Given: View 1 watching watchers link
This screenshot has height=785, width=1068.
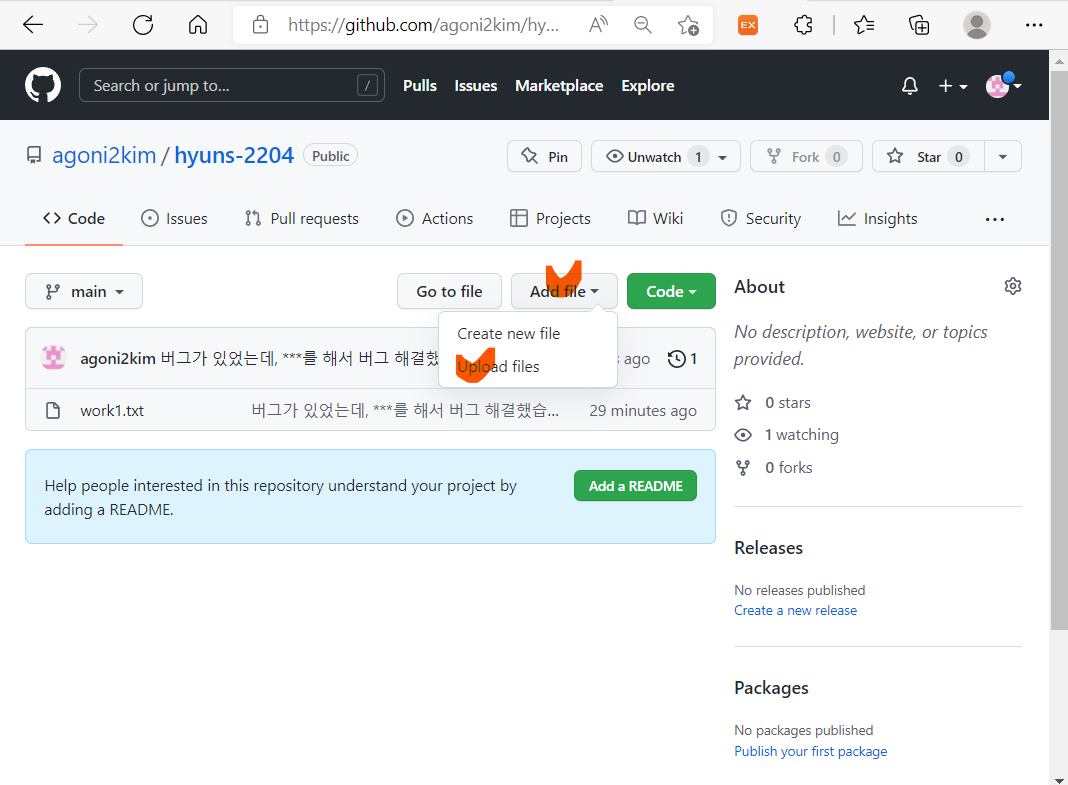Looking at the screenshot, I should (787, 435).
